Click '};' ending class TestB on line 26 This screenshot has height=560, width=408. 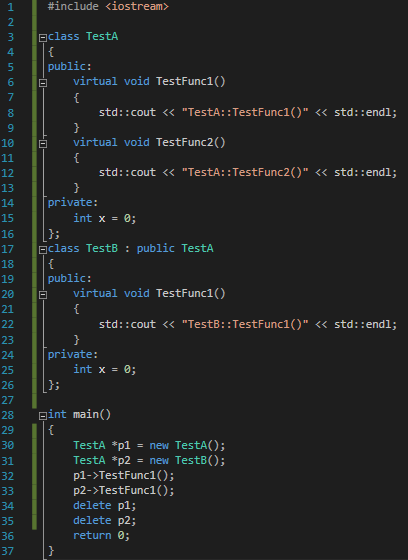pos(54,385)
